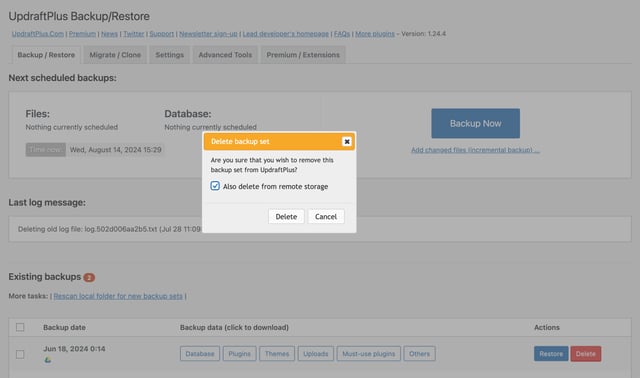Switch to Advanced Tools tab
Image resolution: width=640 pixels, height=378 pixels.
point(225,55)
